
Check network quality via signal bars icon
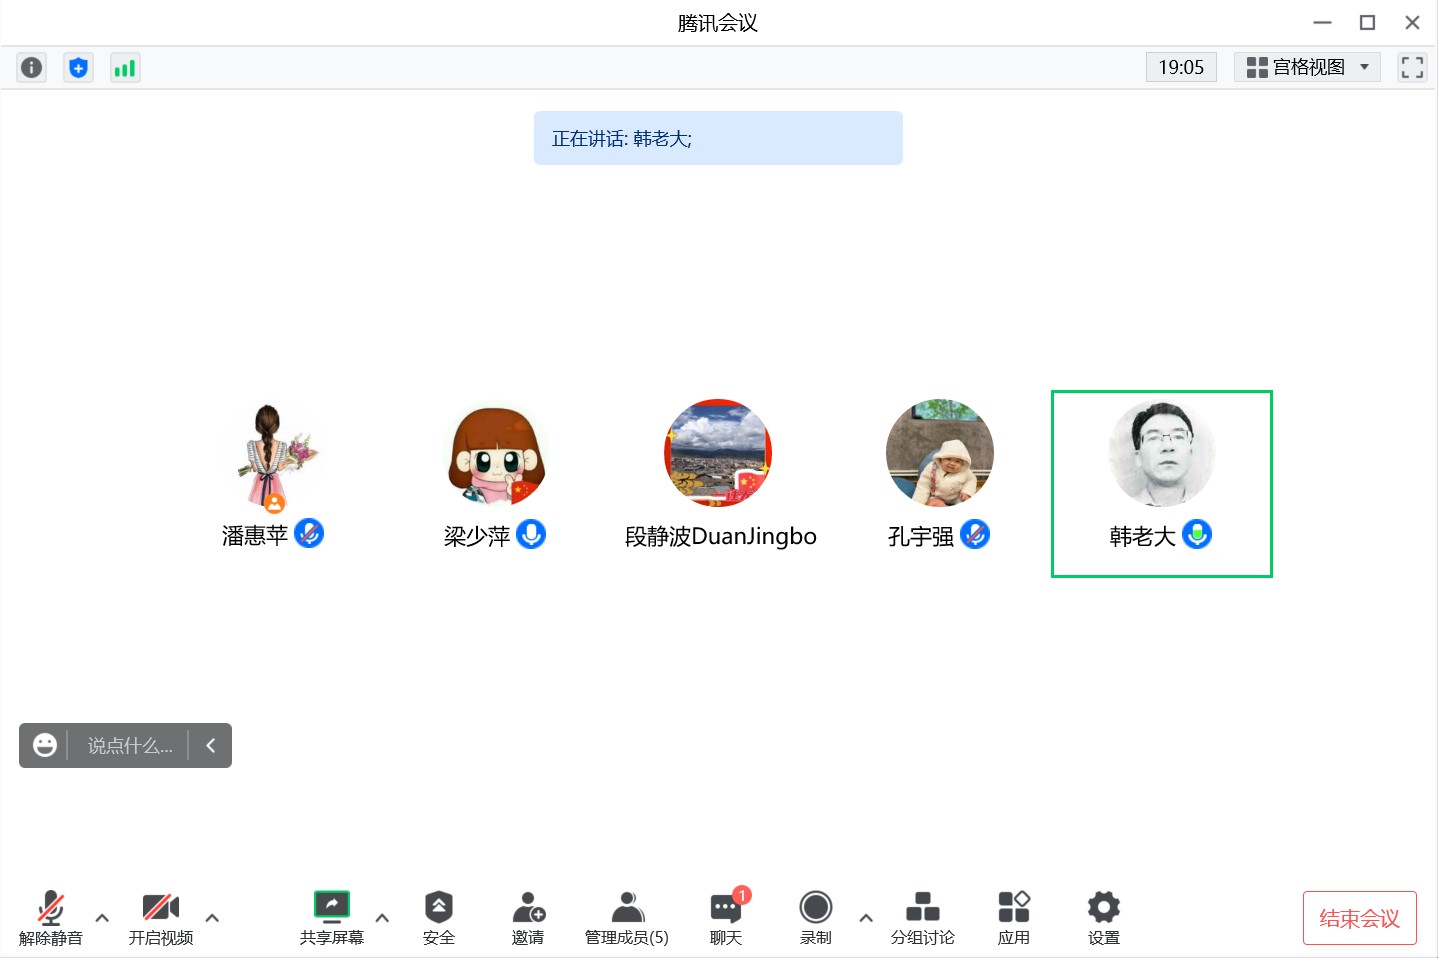coord(125,67)
